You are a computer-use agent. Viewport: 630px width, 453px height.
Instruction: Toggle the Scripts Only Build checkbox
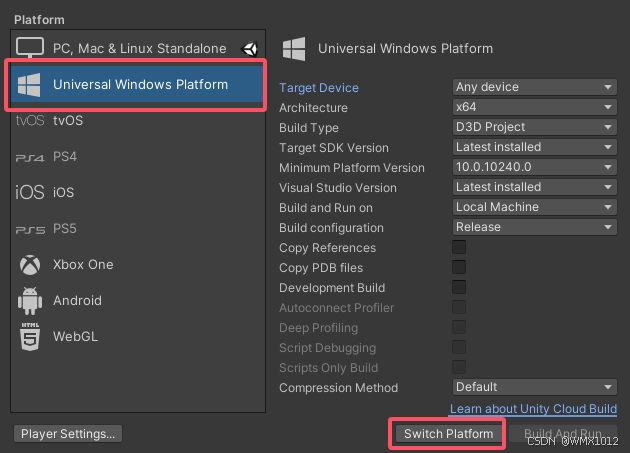coord(459,367)
